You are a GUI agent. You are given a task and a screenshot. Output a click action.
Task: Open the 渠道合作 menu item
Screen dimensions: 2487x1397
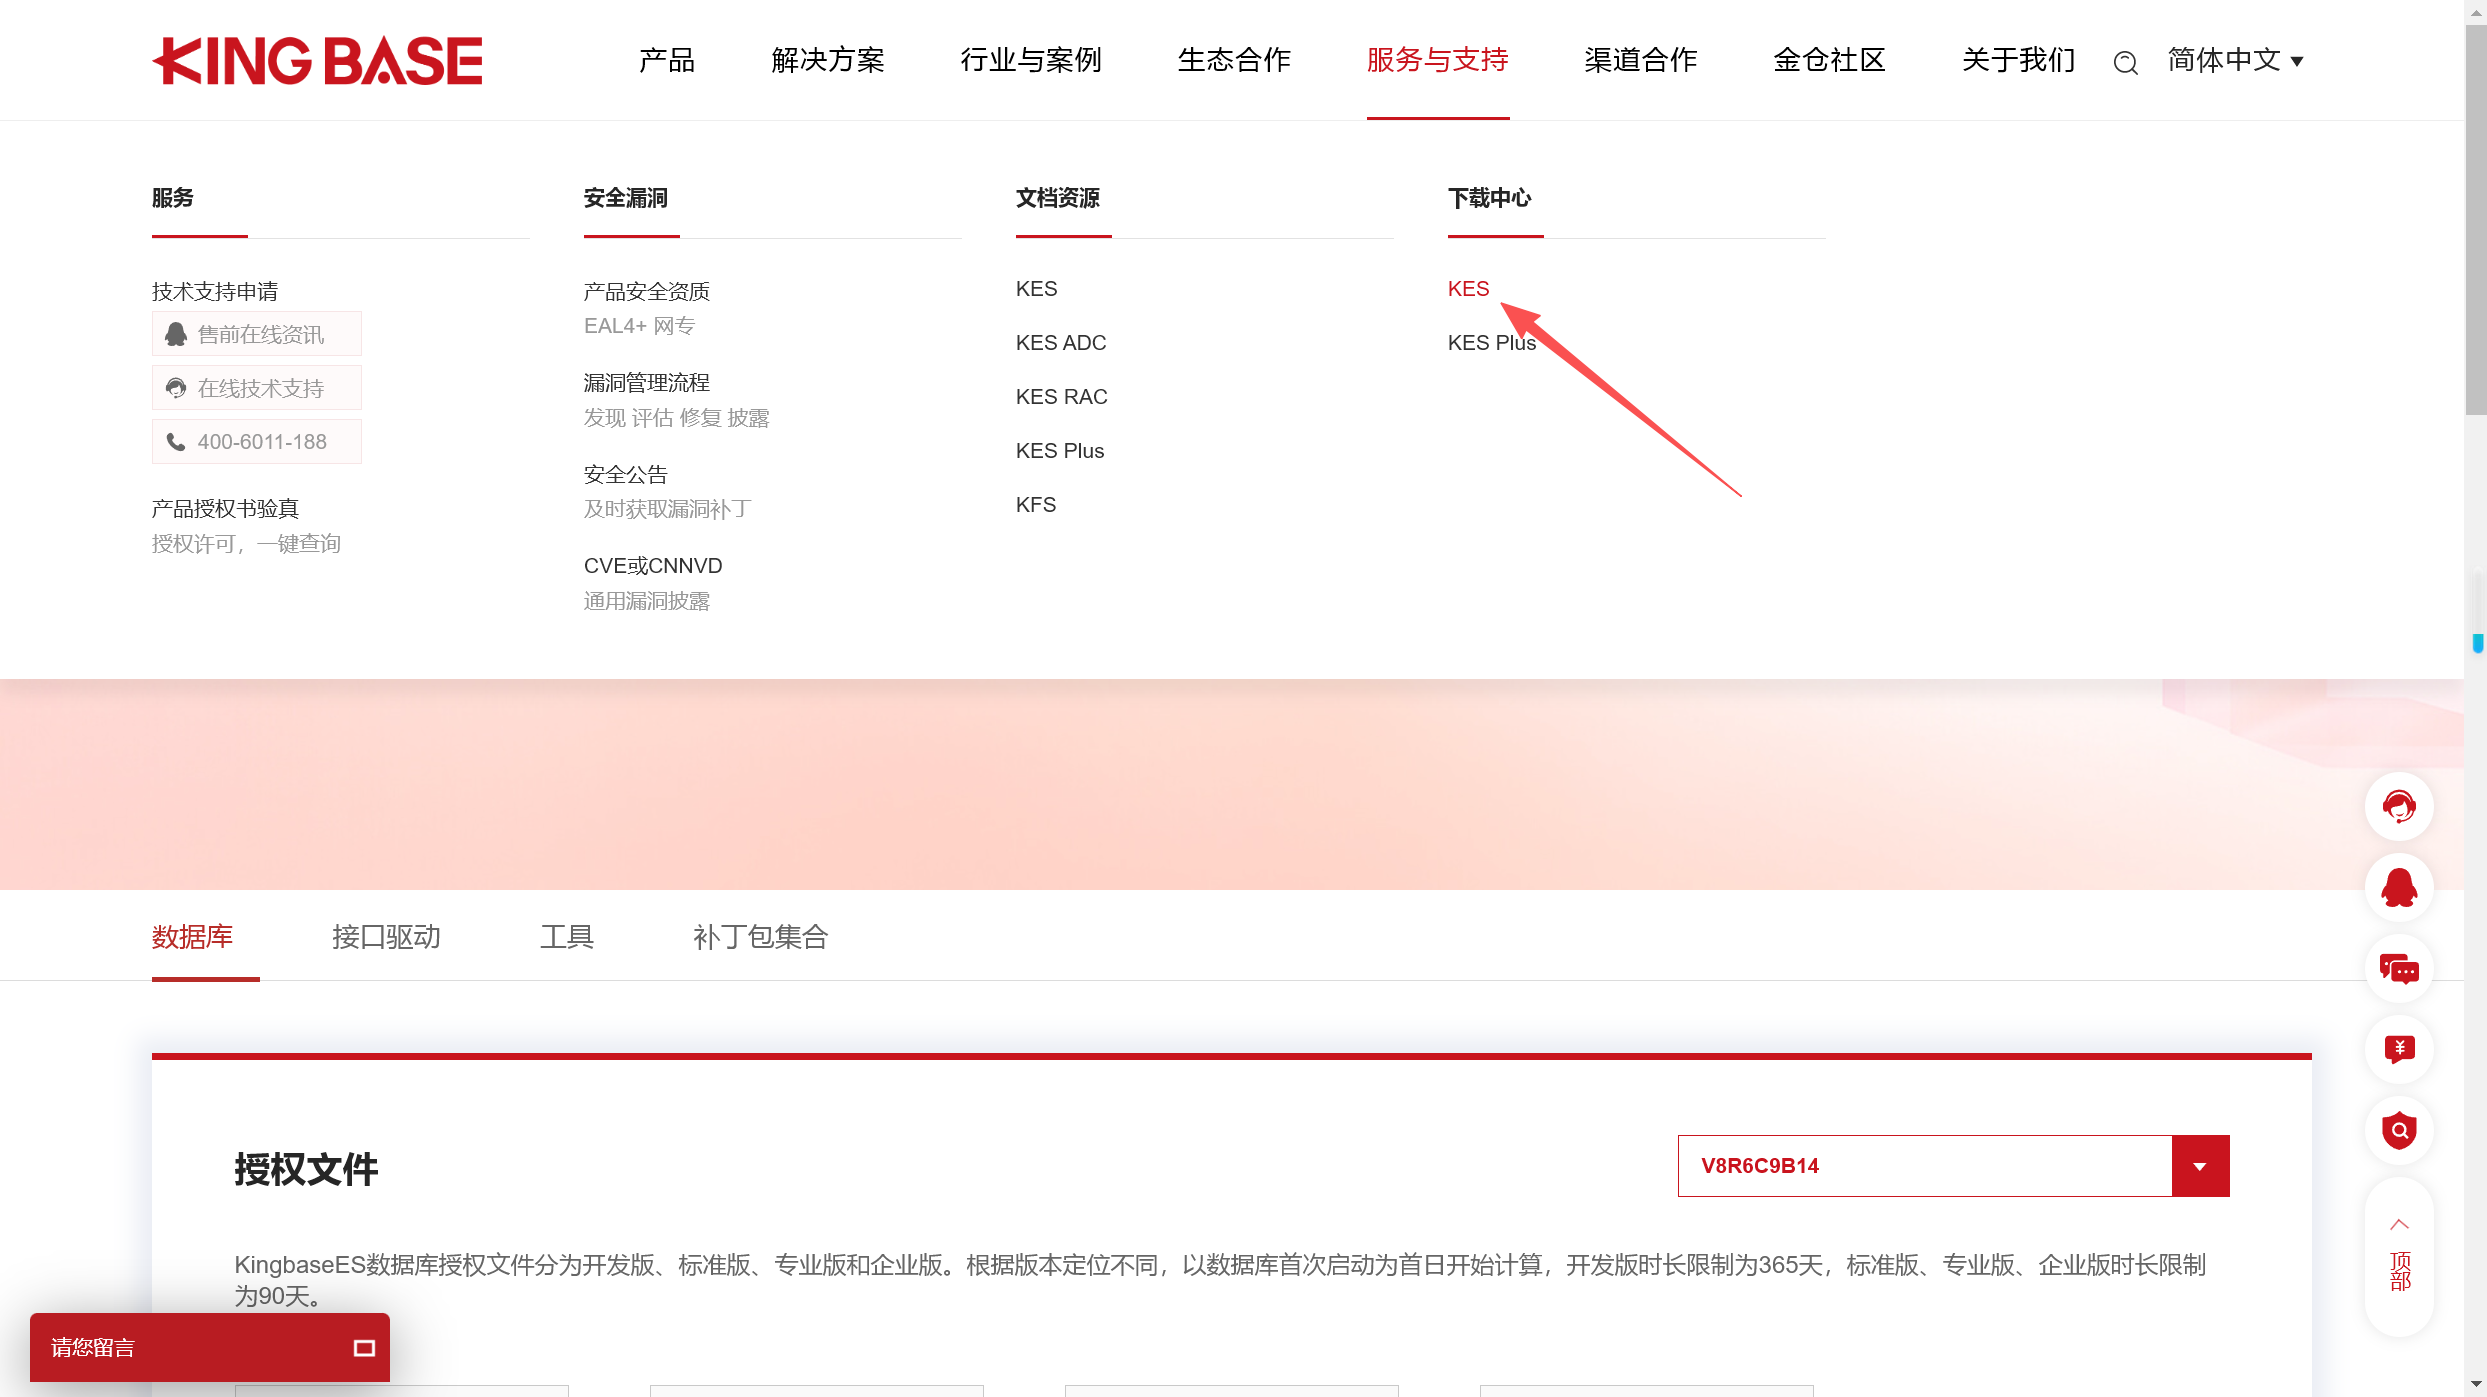1639,60
